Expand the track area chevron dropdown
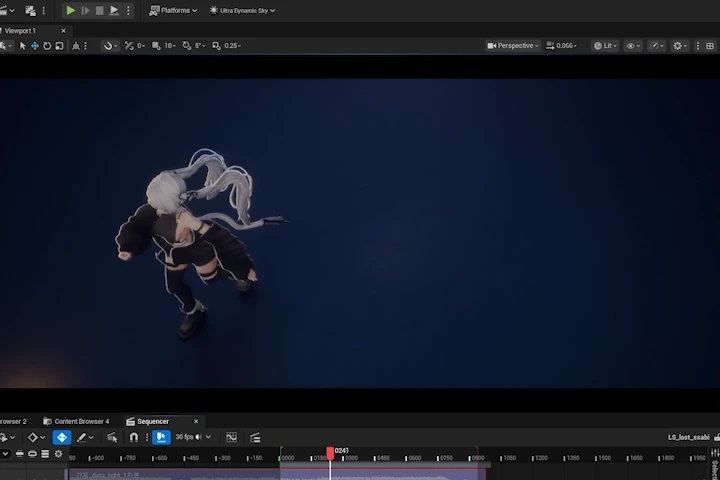The height and width of the screenshot is (480, 720). click(5, 454)
